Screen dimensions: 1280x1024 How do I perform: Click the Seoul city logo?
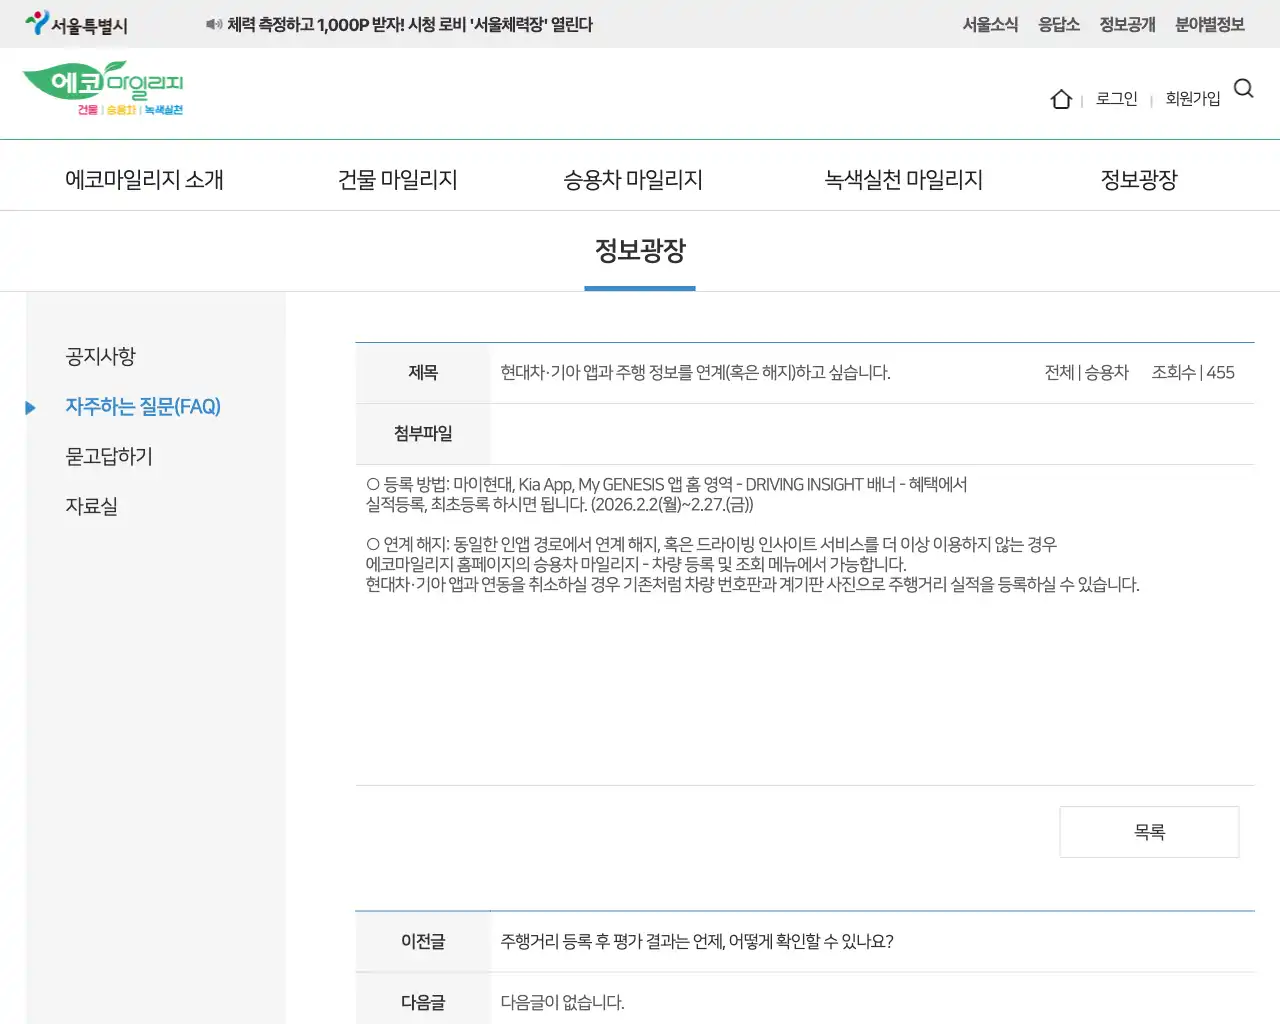click(x=76, y=24)
